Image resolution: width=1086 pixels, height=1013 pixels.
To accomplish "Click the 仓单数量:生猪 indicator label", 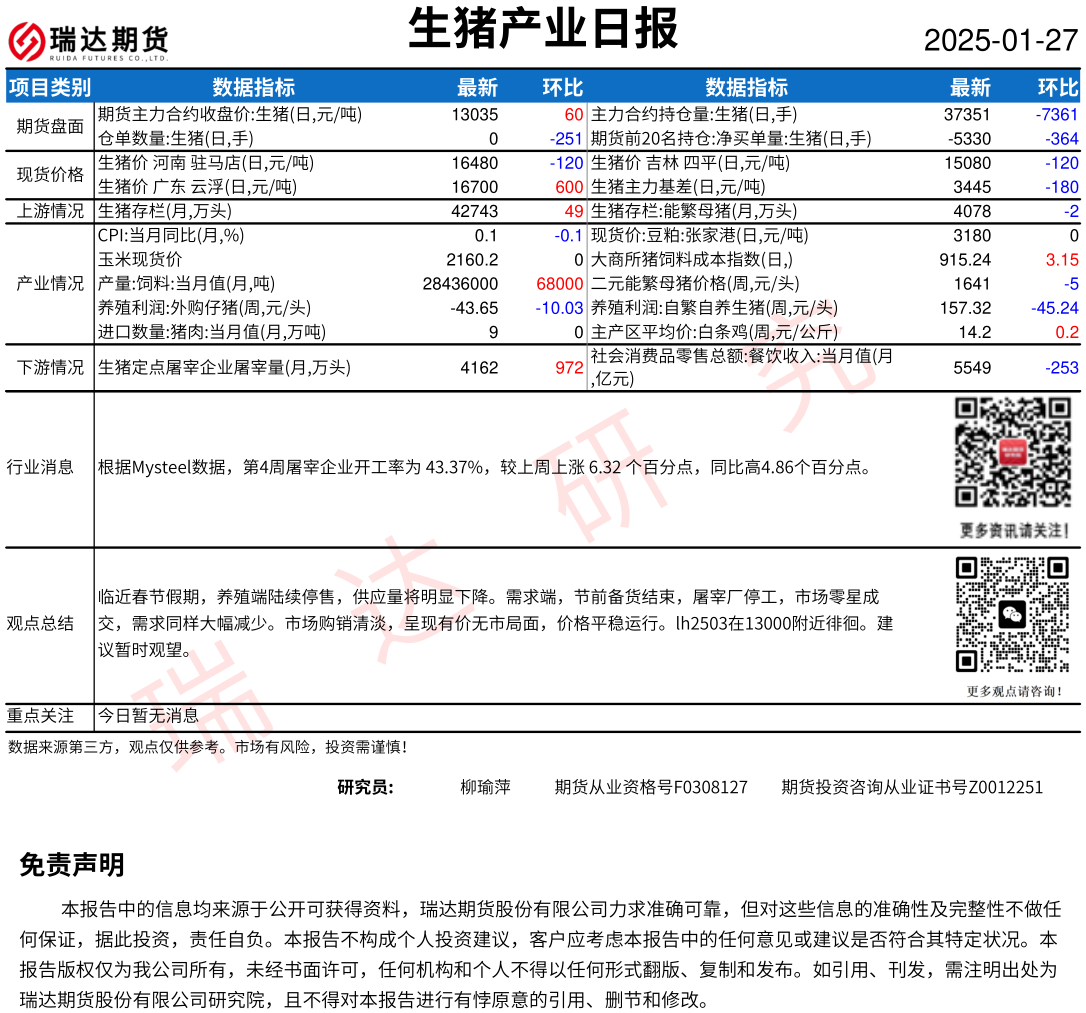I will tap(175, 138).
